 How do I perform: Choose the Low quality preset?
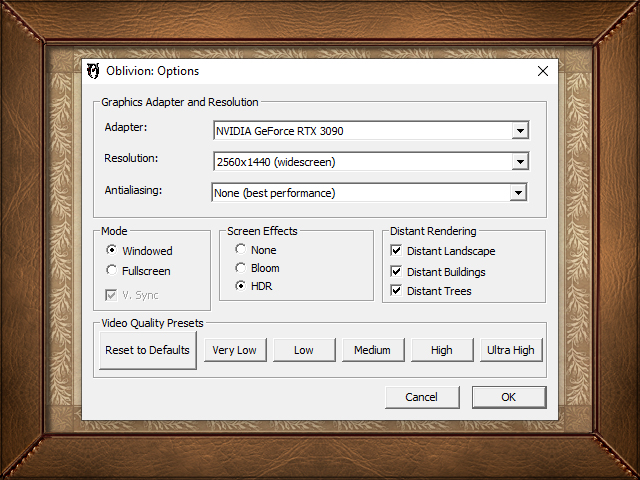[x=303, y=350]
